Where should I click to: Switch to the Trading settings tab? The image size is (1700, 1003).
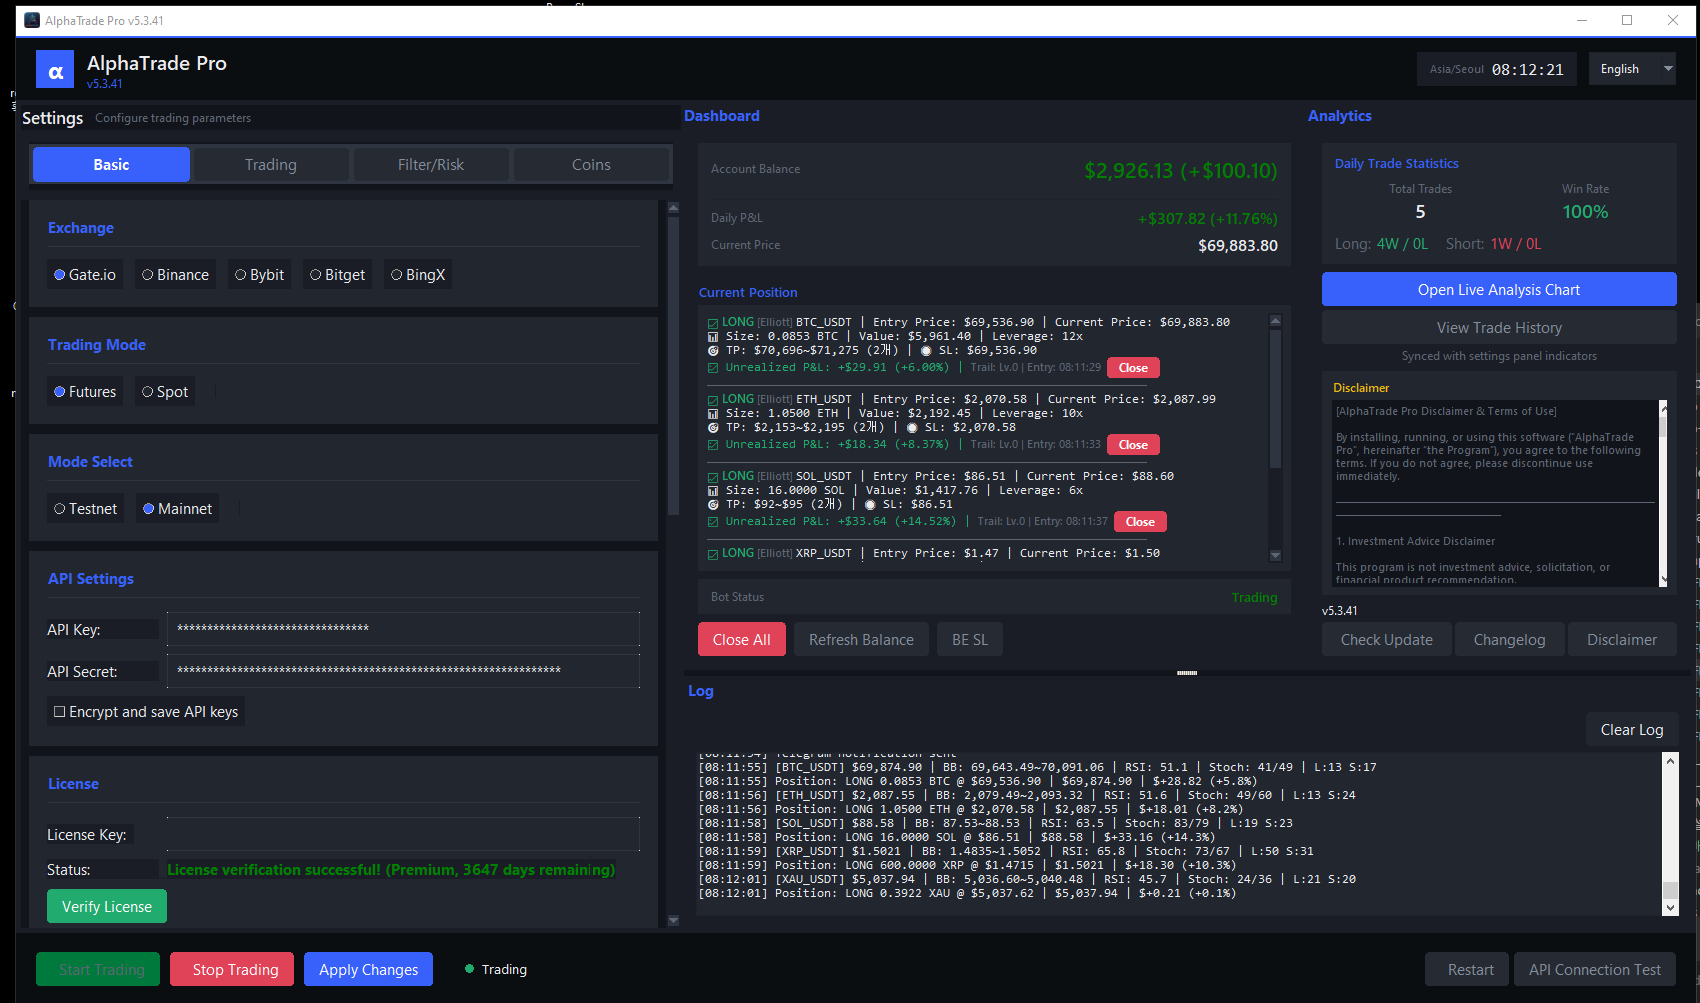click(x=271, y=165)
